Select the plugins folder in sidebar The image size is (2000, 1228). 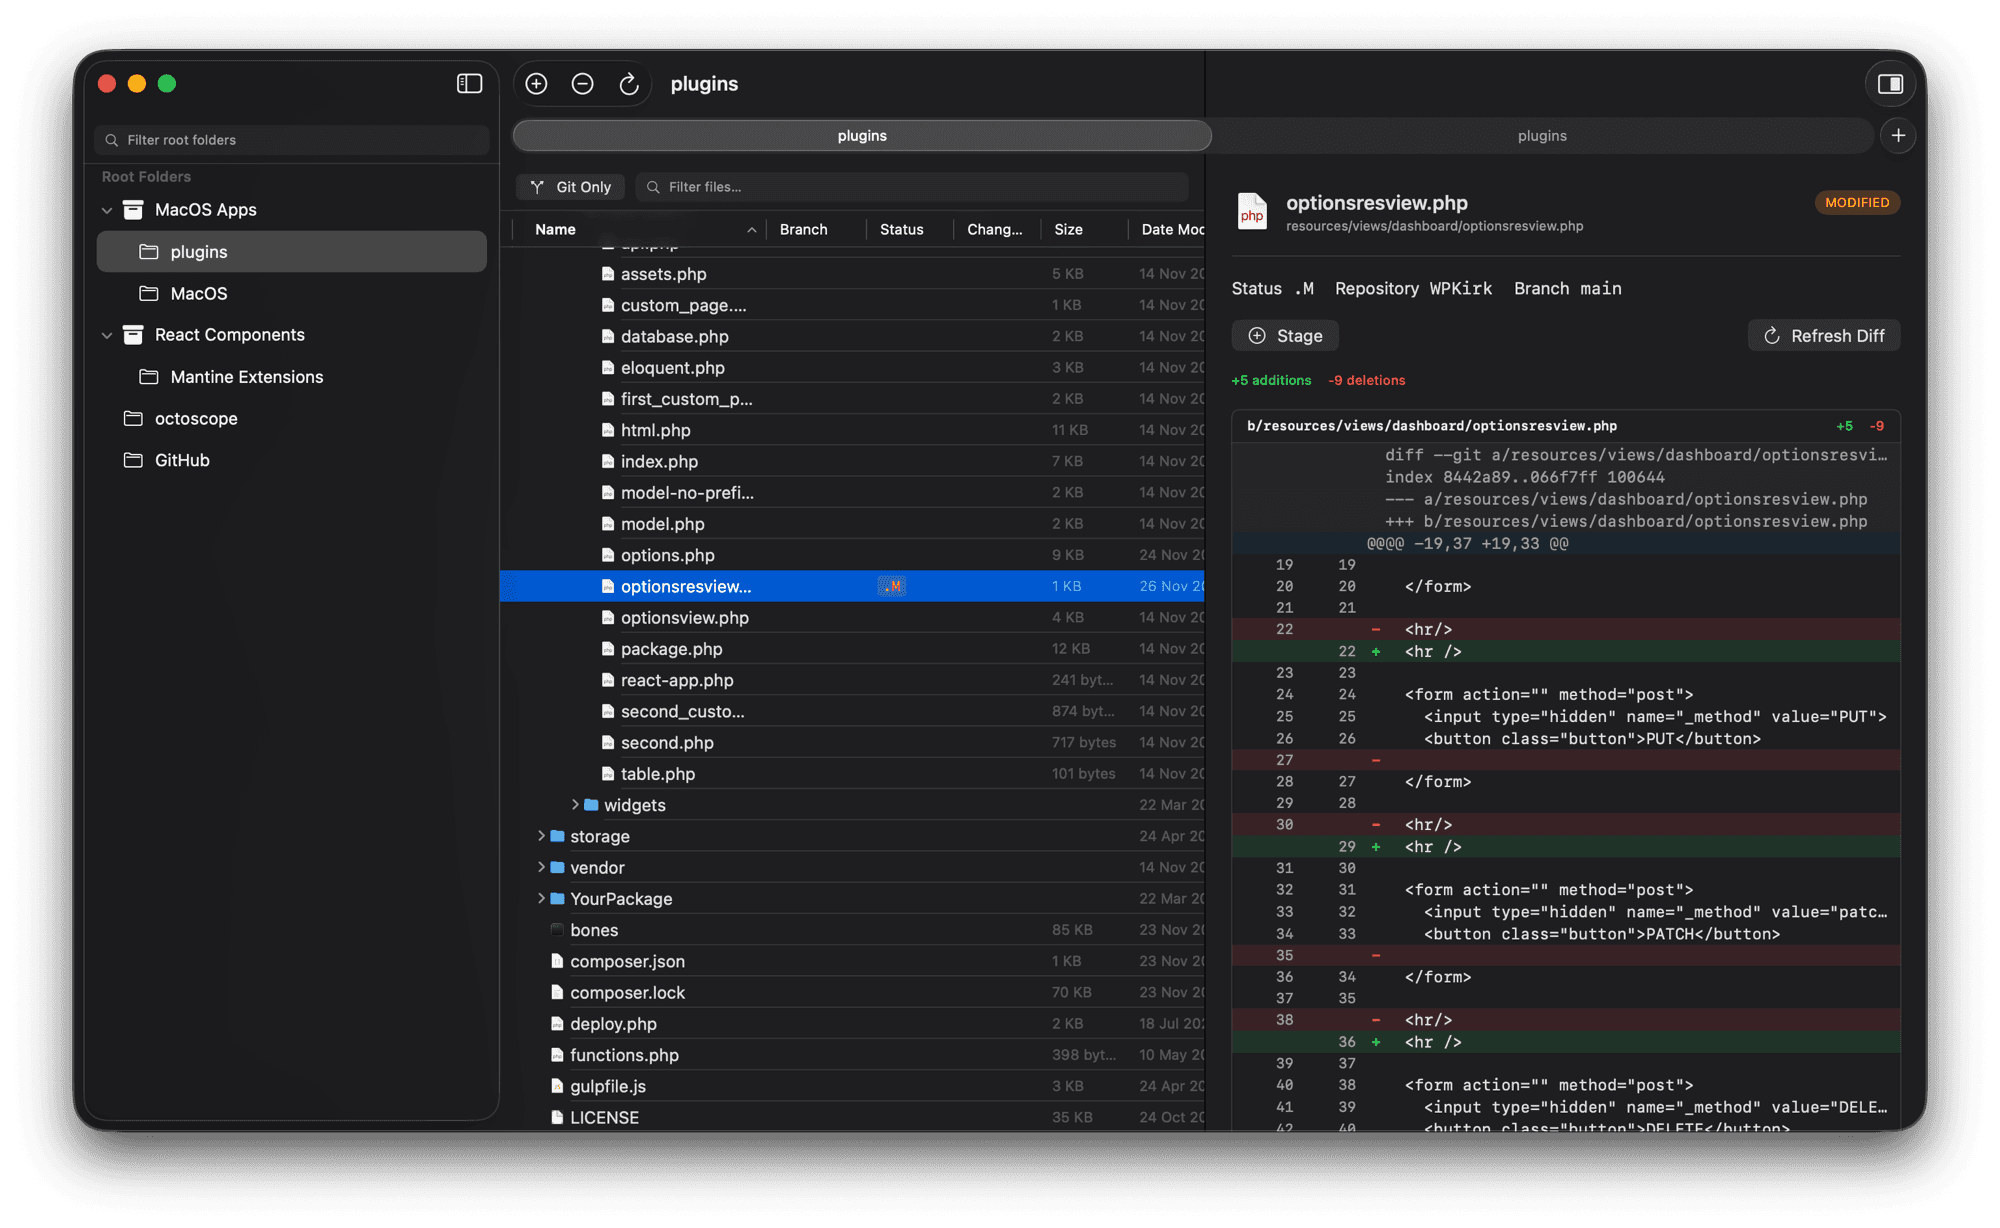coord(291,251)
